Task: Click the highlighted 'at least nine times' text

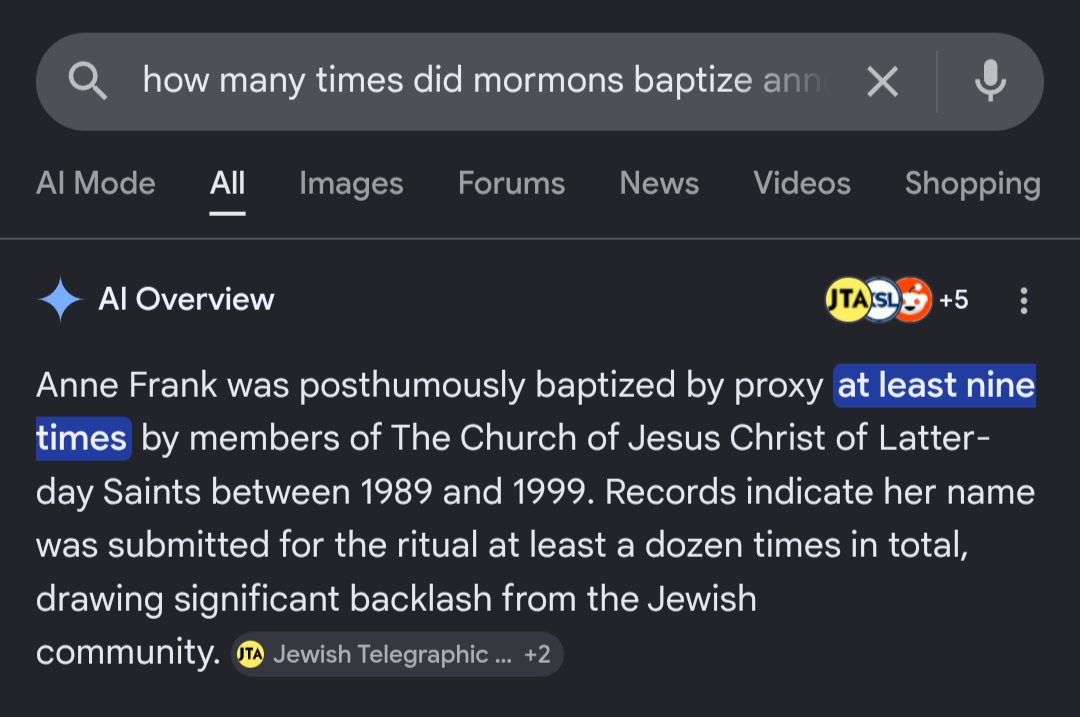Action: (935, 385)
